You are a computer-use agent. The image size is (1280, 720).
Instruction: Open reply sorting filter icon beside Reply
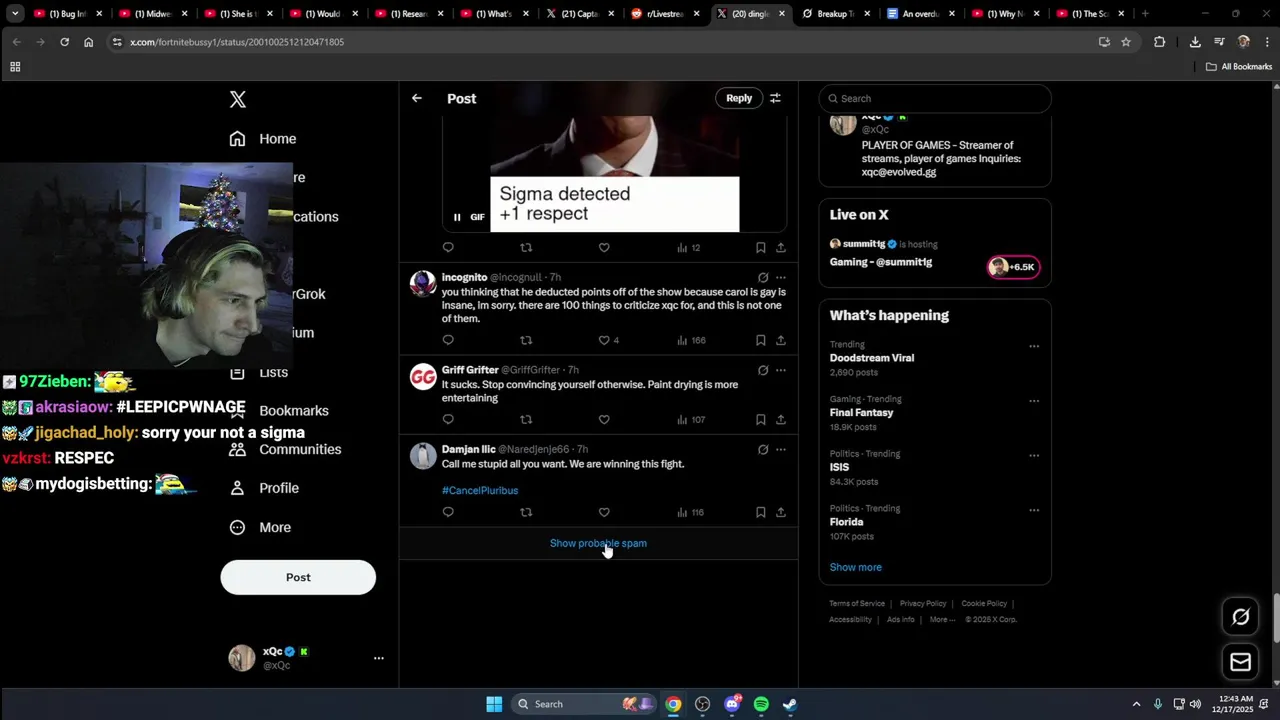pos(775,98)
